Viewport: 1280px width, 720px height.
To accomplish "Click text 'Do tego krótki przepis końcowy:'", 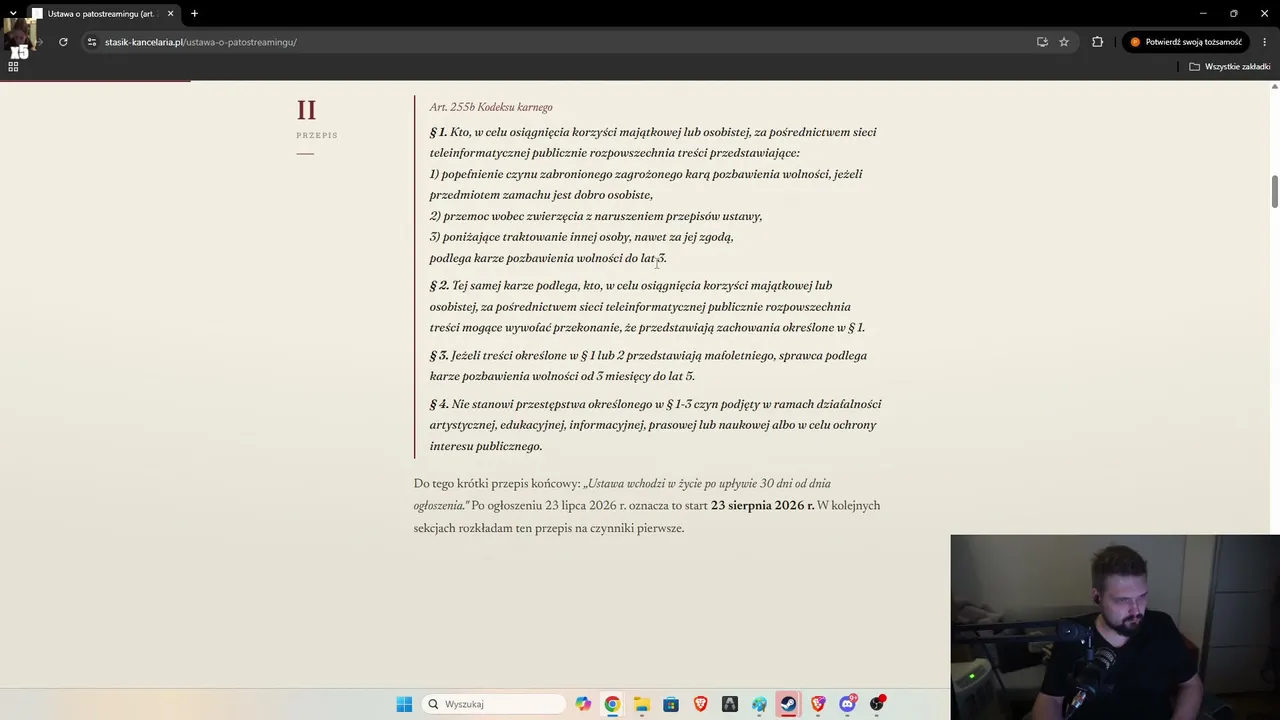I will (497, 484).
